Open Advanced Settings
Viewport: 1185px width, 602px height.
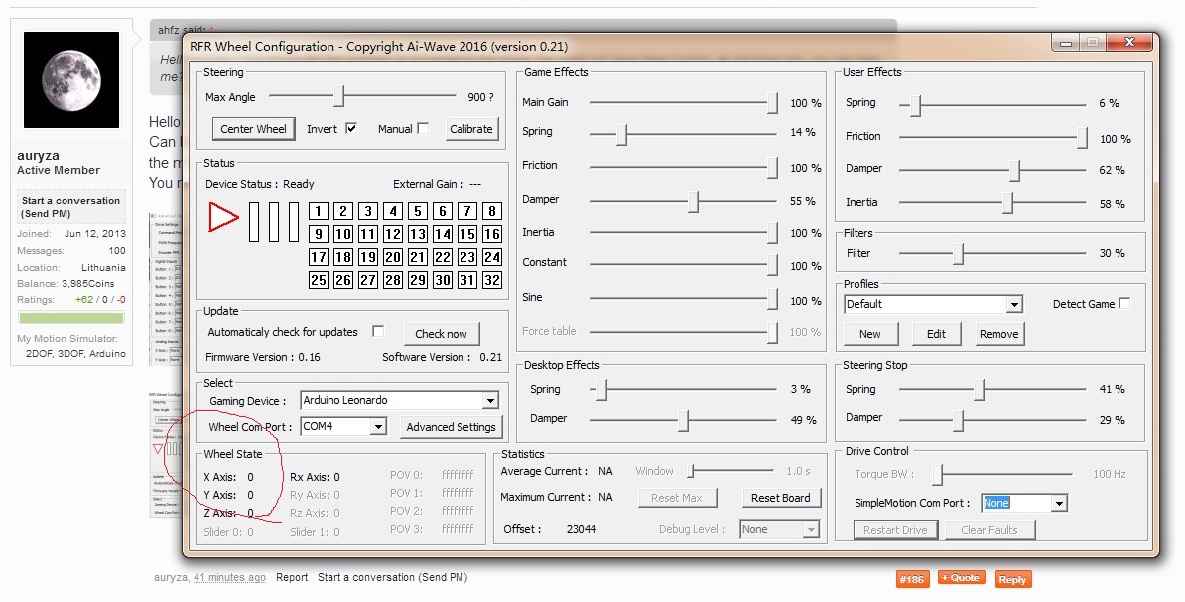pos(451,427)
